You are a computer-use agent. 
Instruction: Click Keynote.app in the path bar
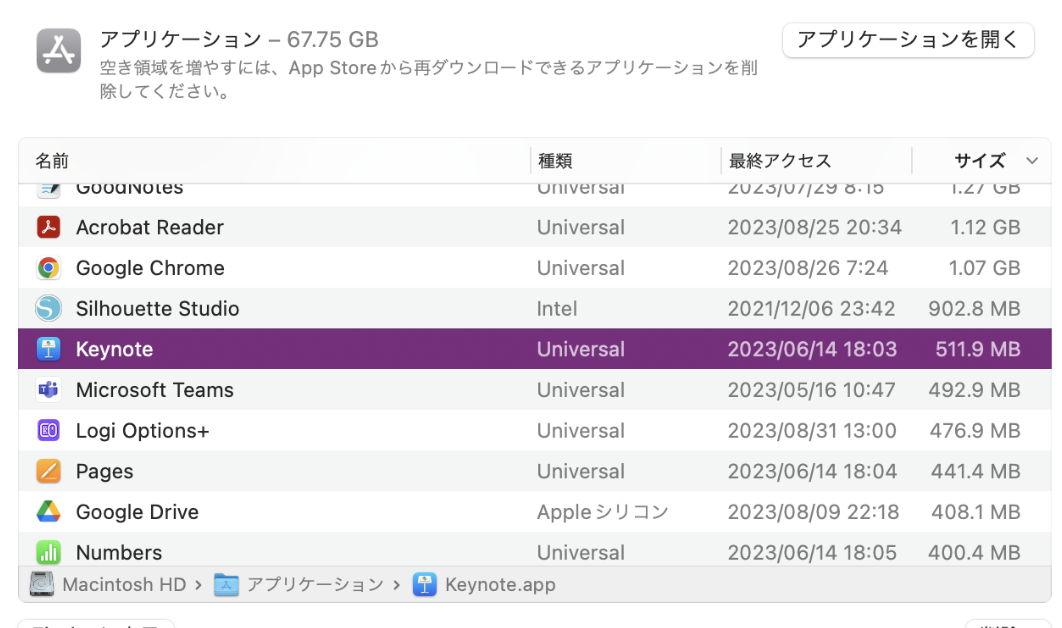[x=499, y=585]
